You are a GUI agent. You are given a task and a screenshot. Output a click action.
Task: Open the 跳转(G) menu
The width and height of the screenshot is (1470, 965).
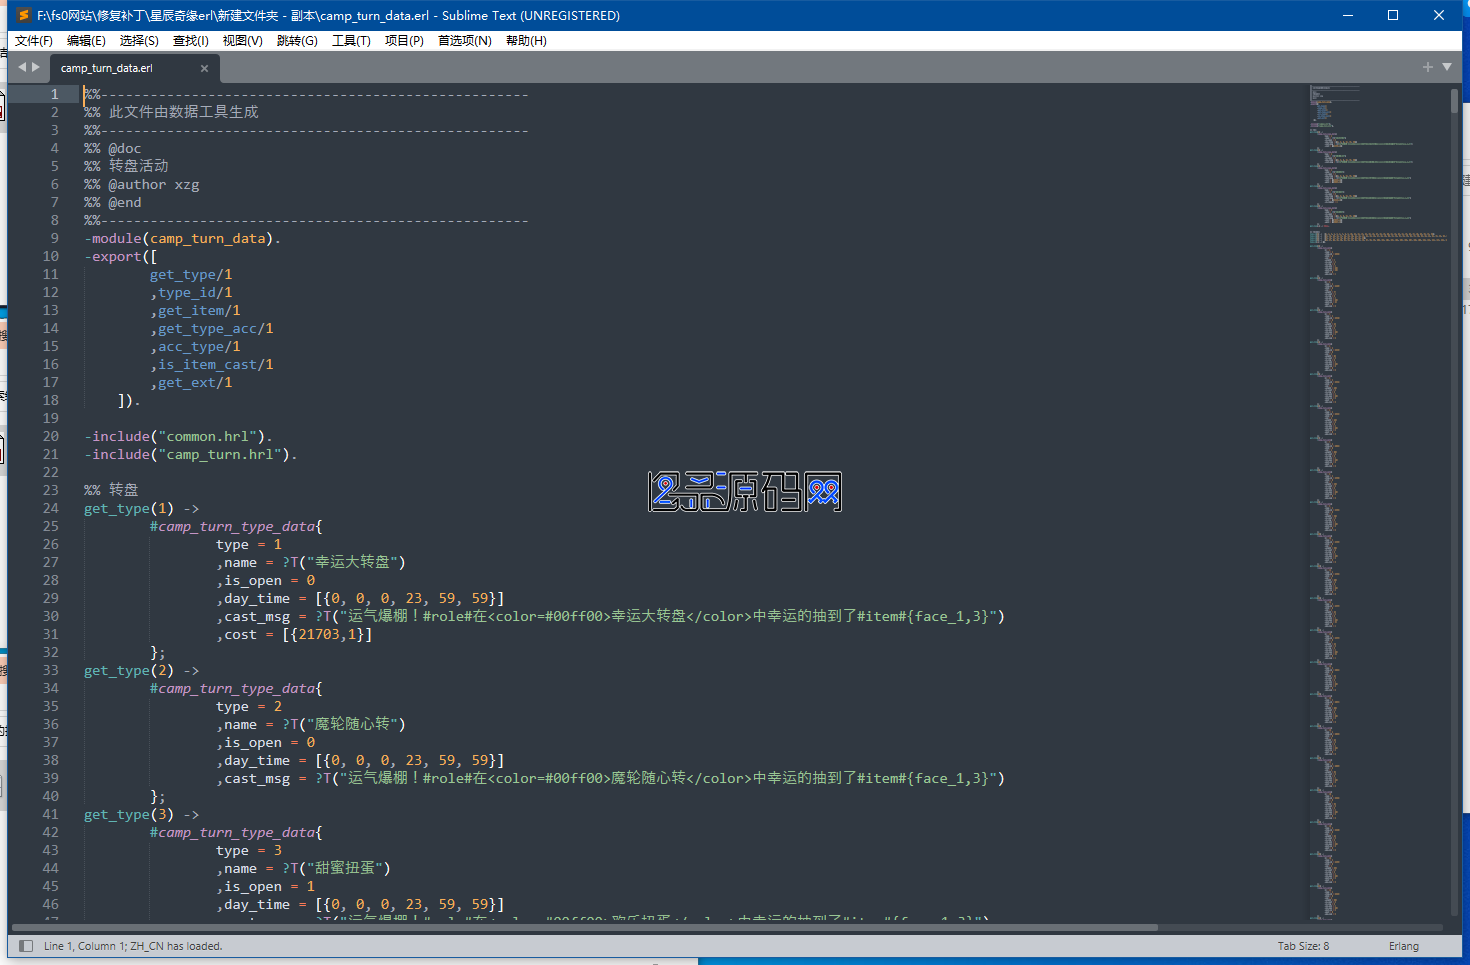coord(297,41)
